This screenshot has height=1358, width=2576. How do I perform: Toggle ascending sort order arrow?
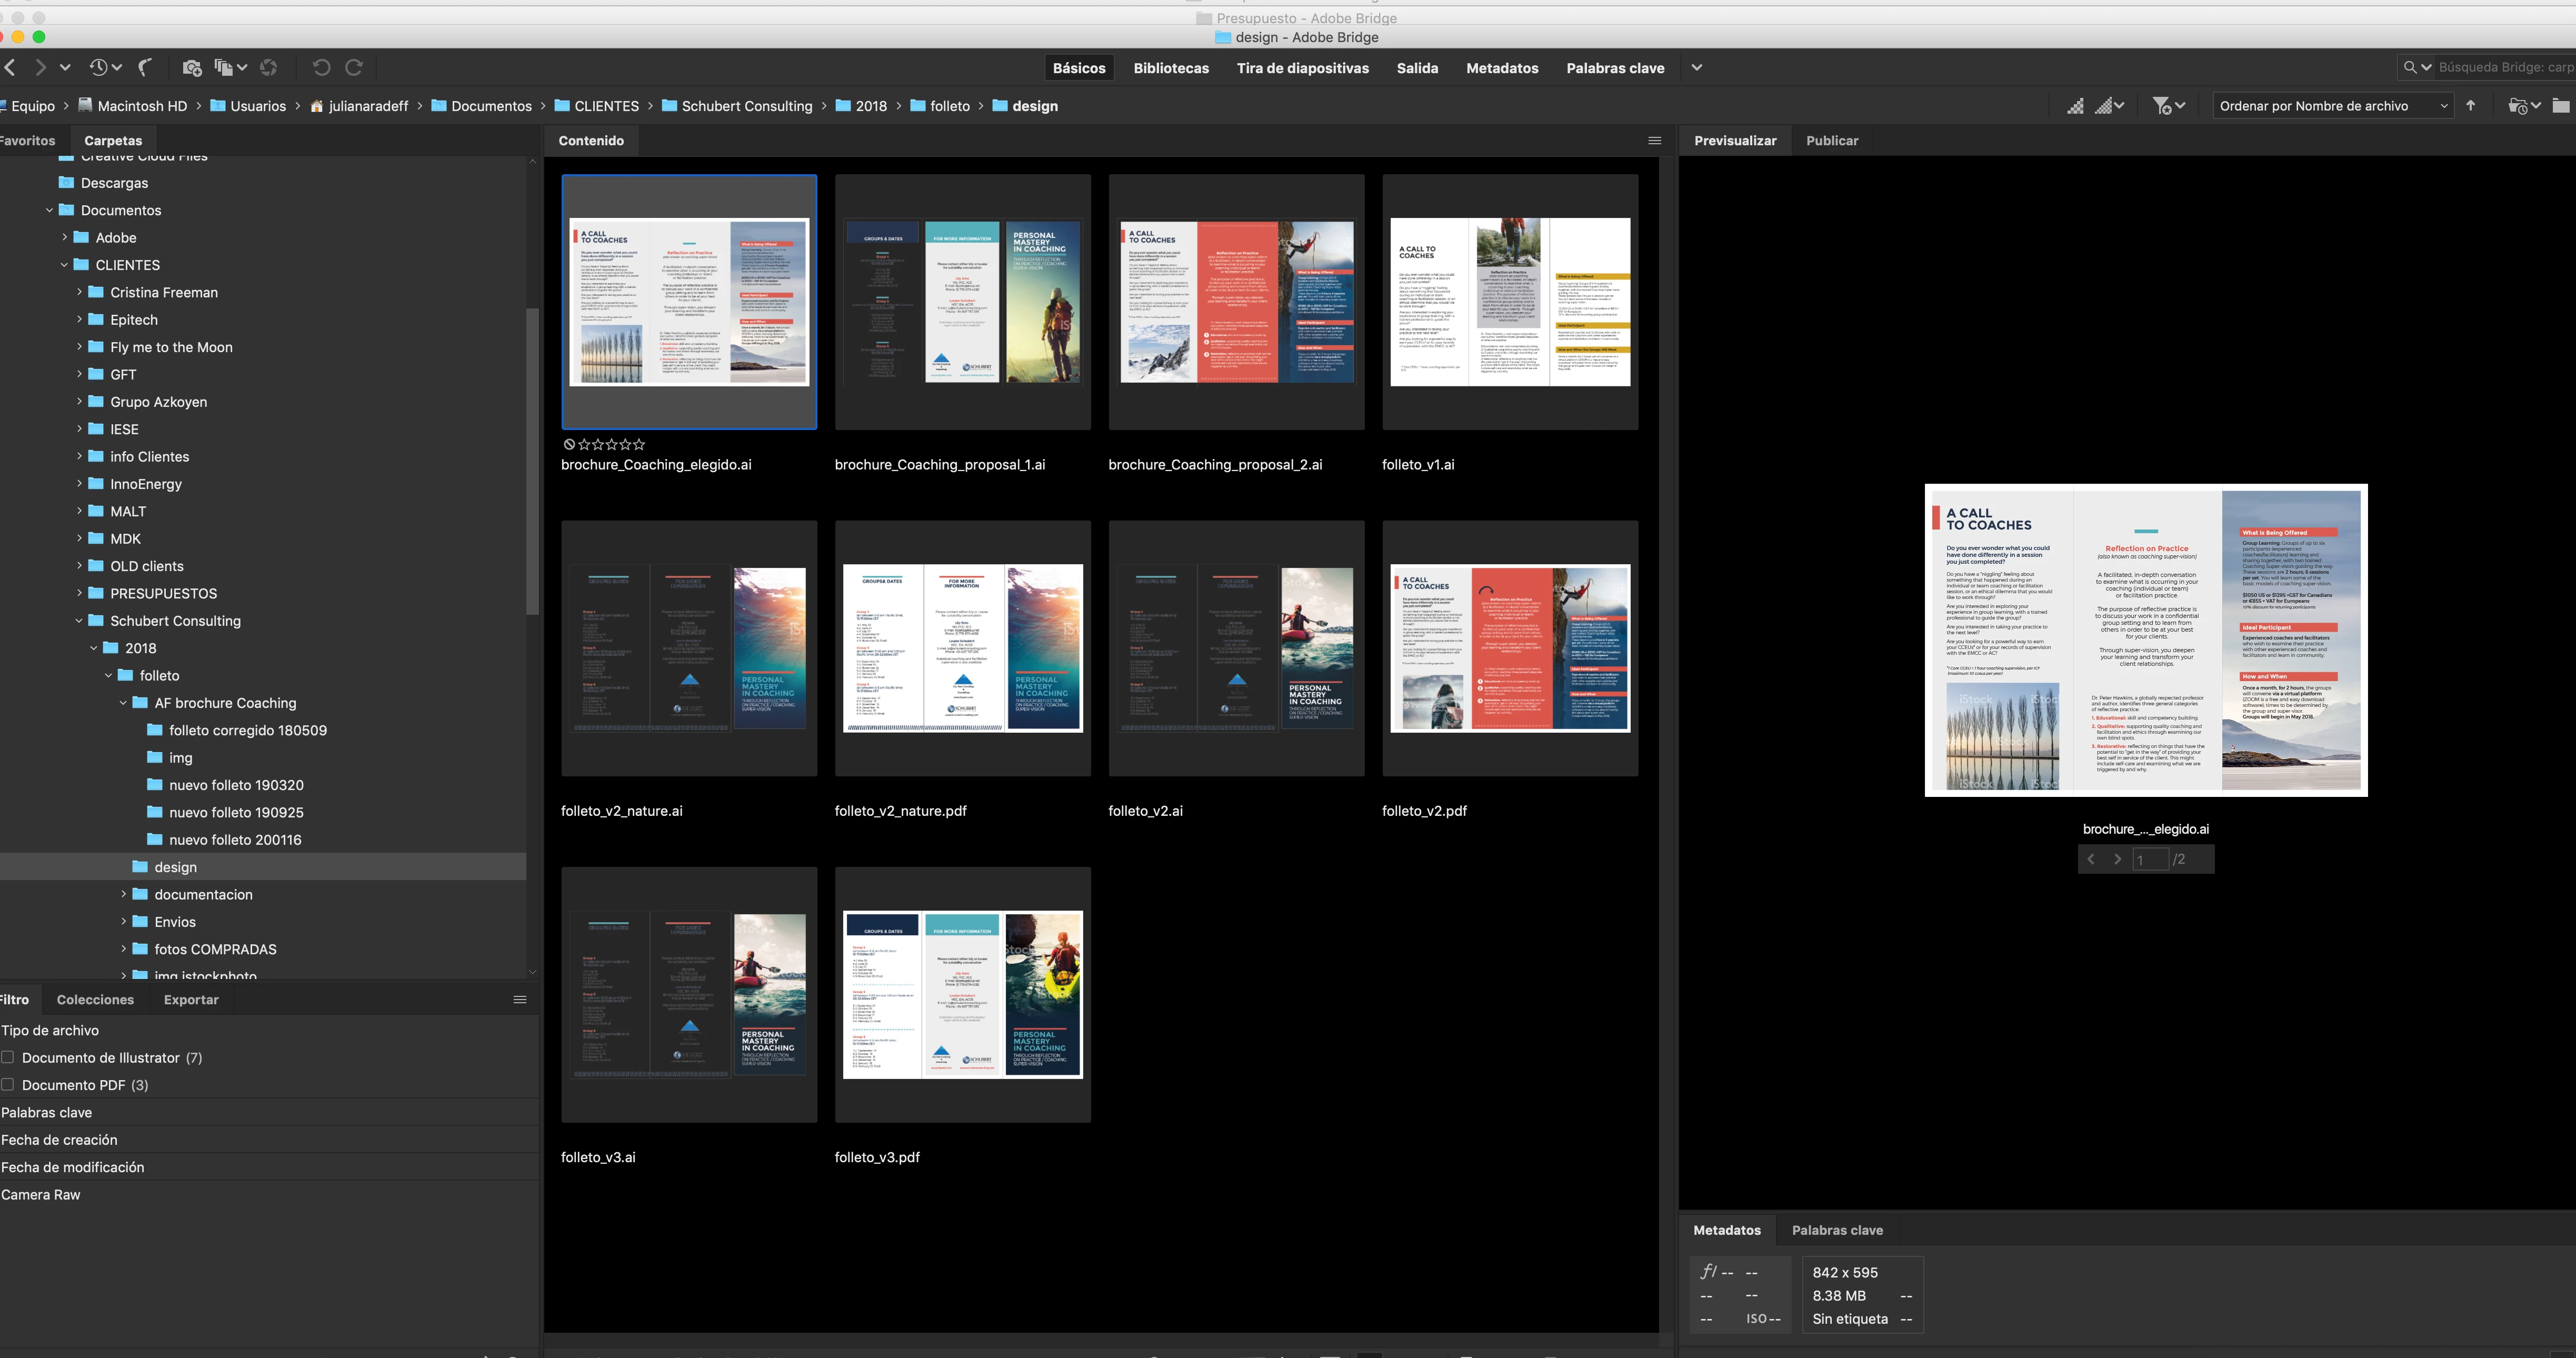click(x=2471, y=106)
